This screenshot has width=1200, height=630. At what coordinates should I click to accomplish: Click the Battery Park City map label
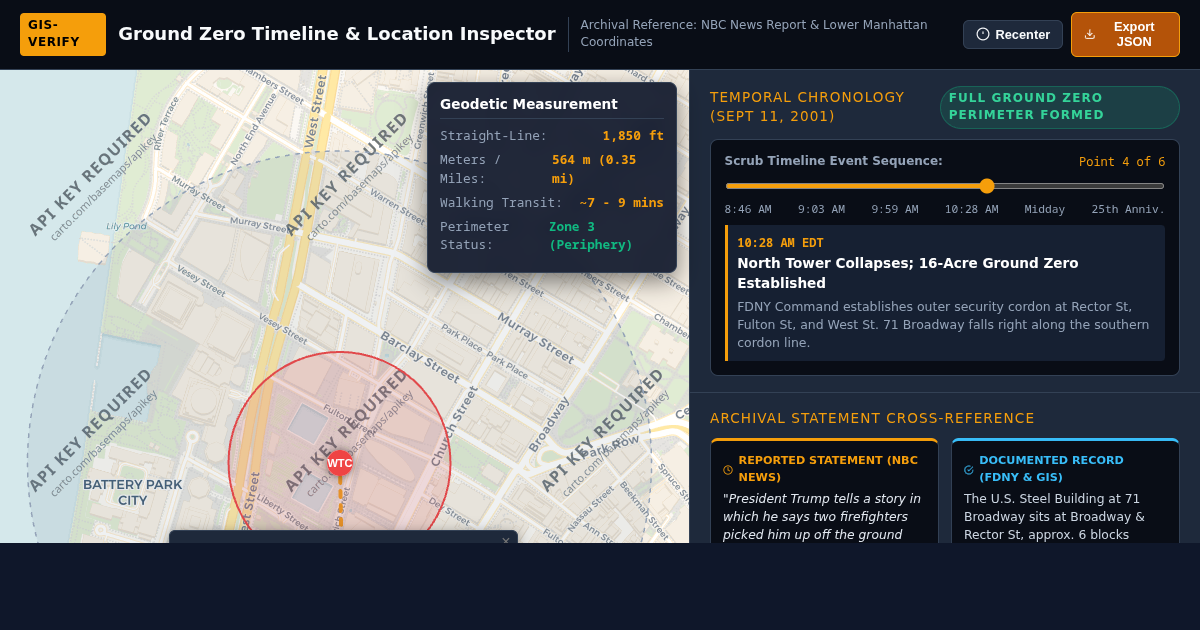click(x=133, y=493)
